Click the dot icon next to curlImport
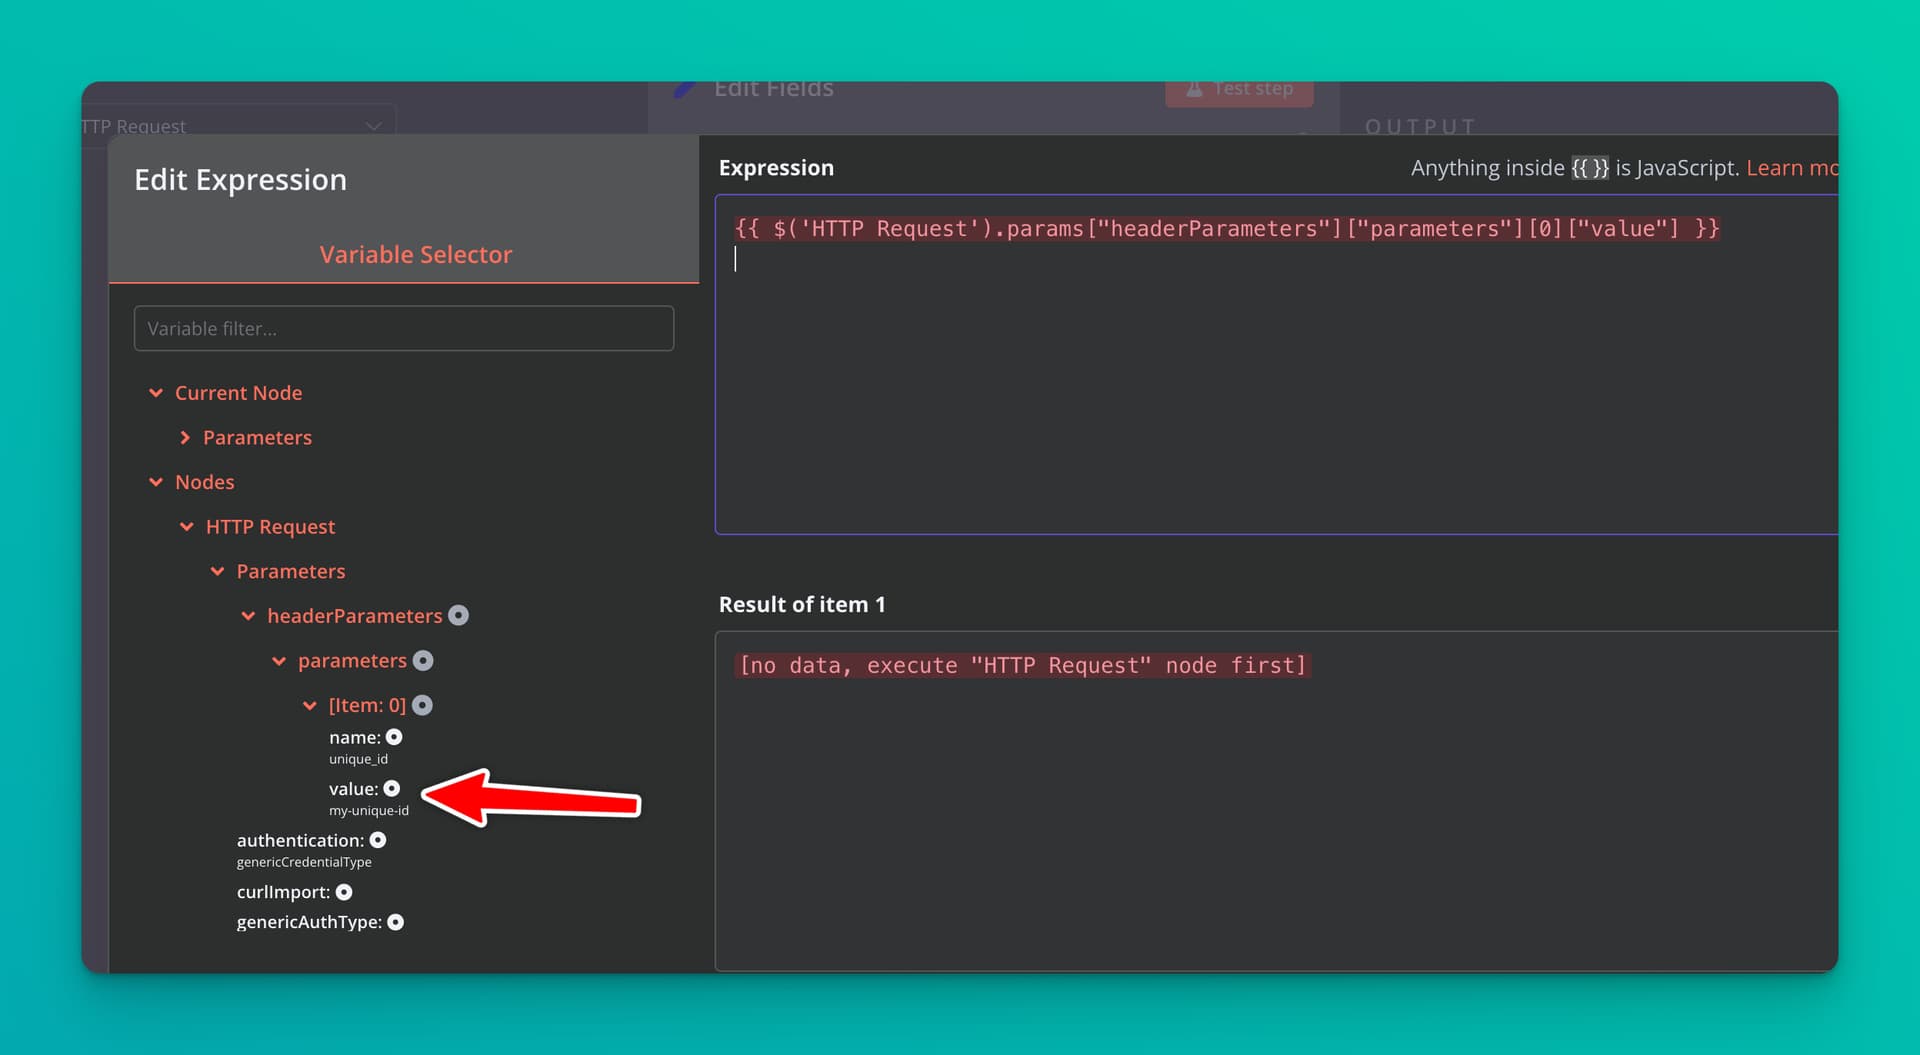Viewport: 1920px width, 1055px height. pyautogui.click(x=344, y=892)
